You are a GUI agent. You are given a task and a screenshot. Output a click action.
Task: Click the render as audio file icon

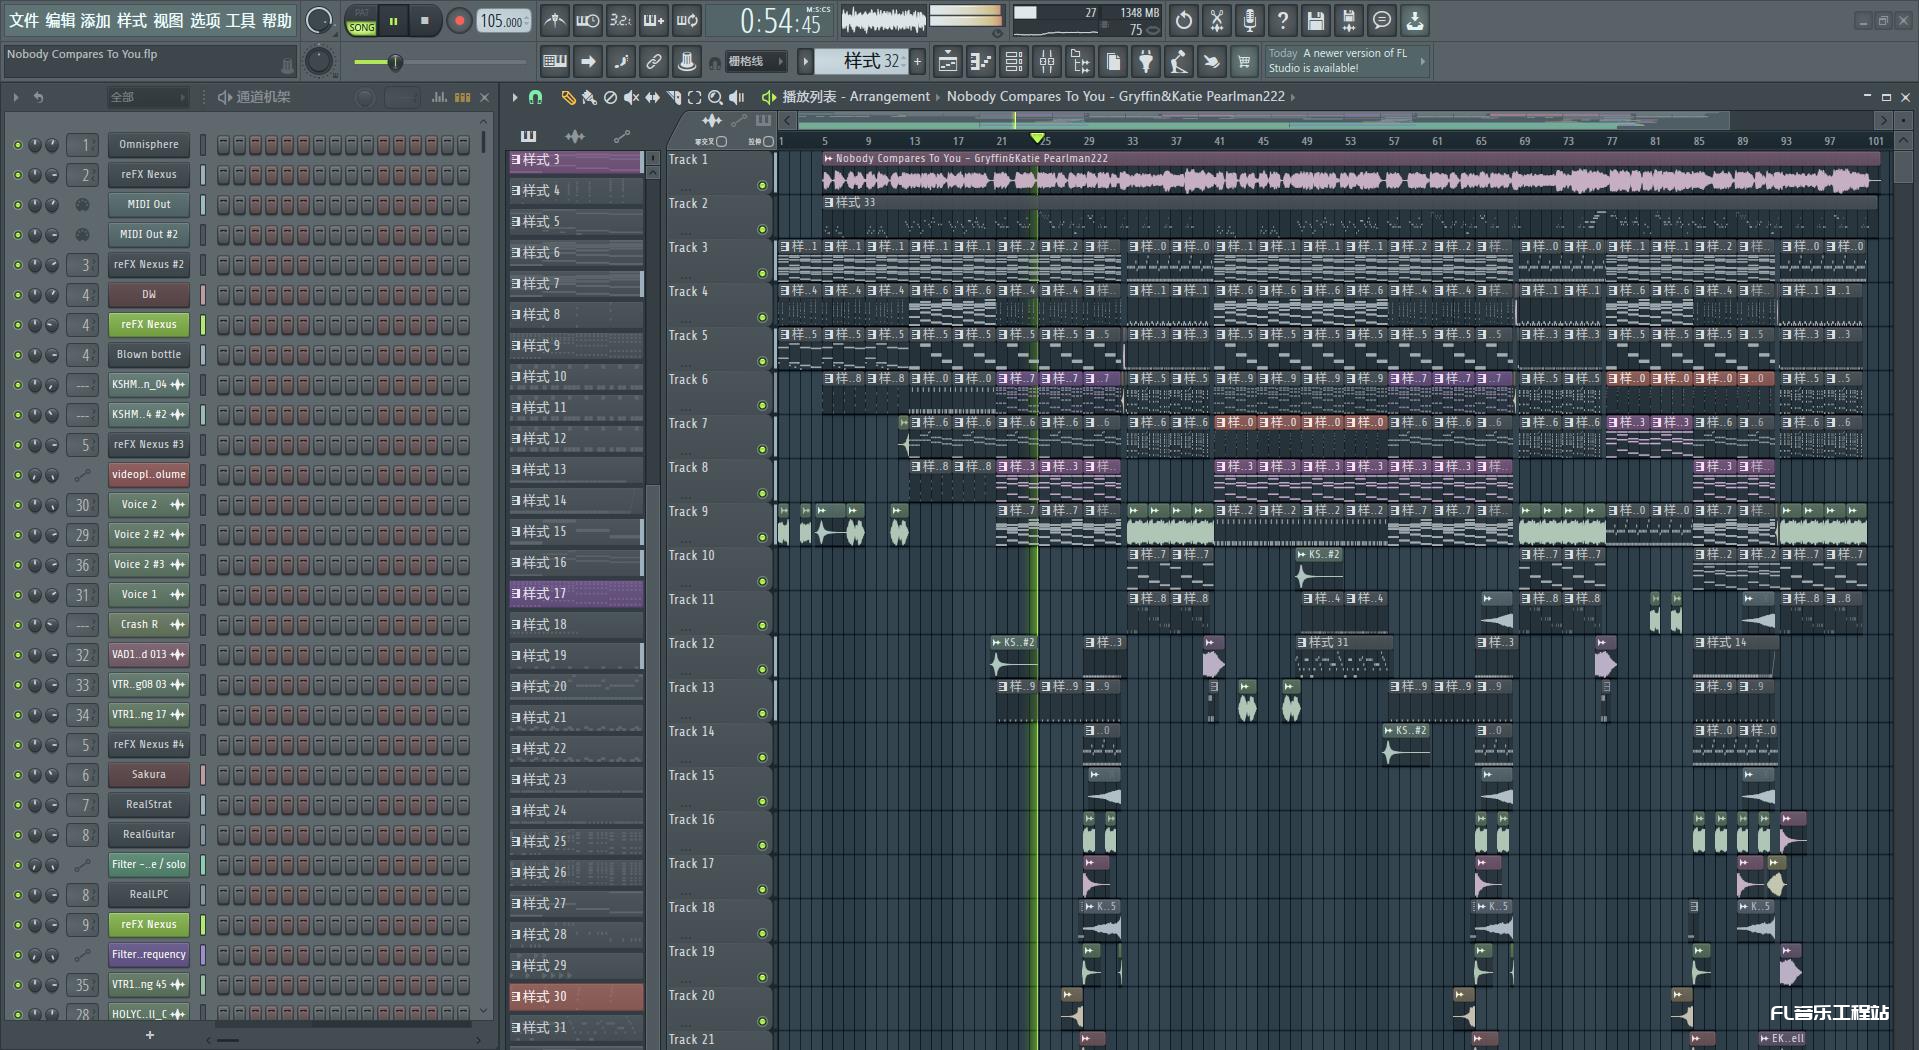tap(1349, 20)
